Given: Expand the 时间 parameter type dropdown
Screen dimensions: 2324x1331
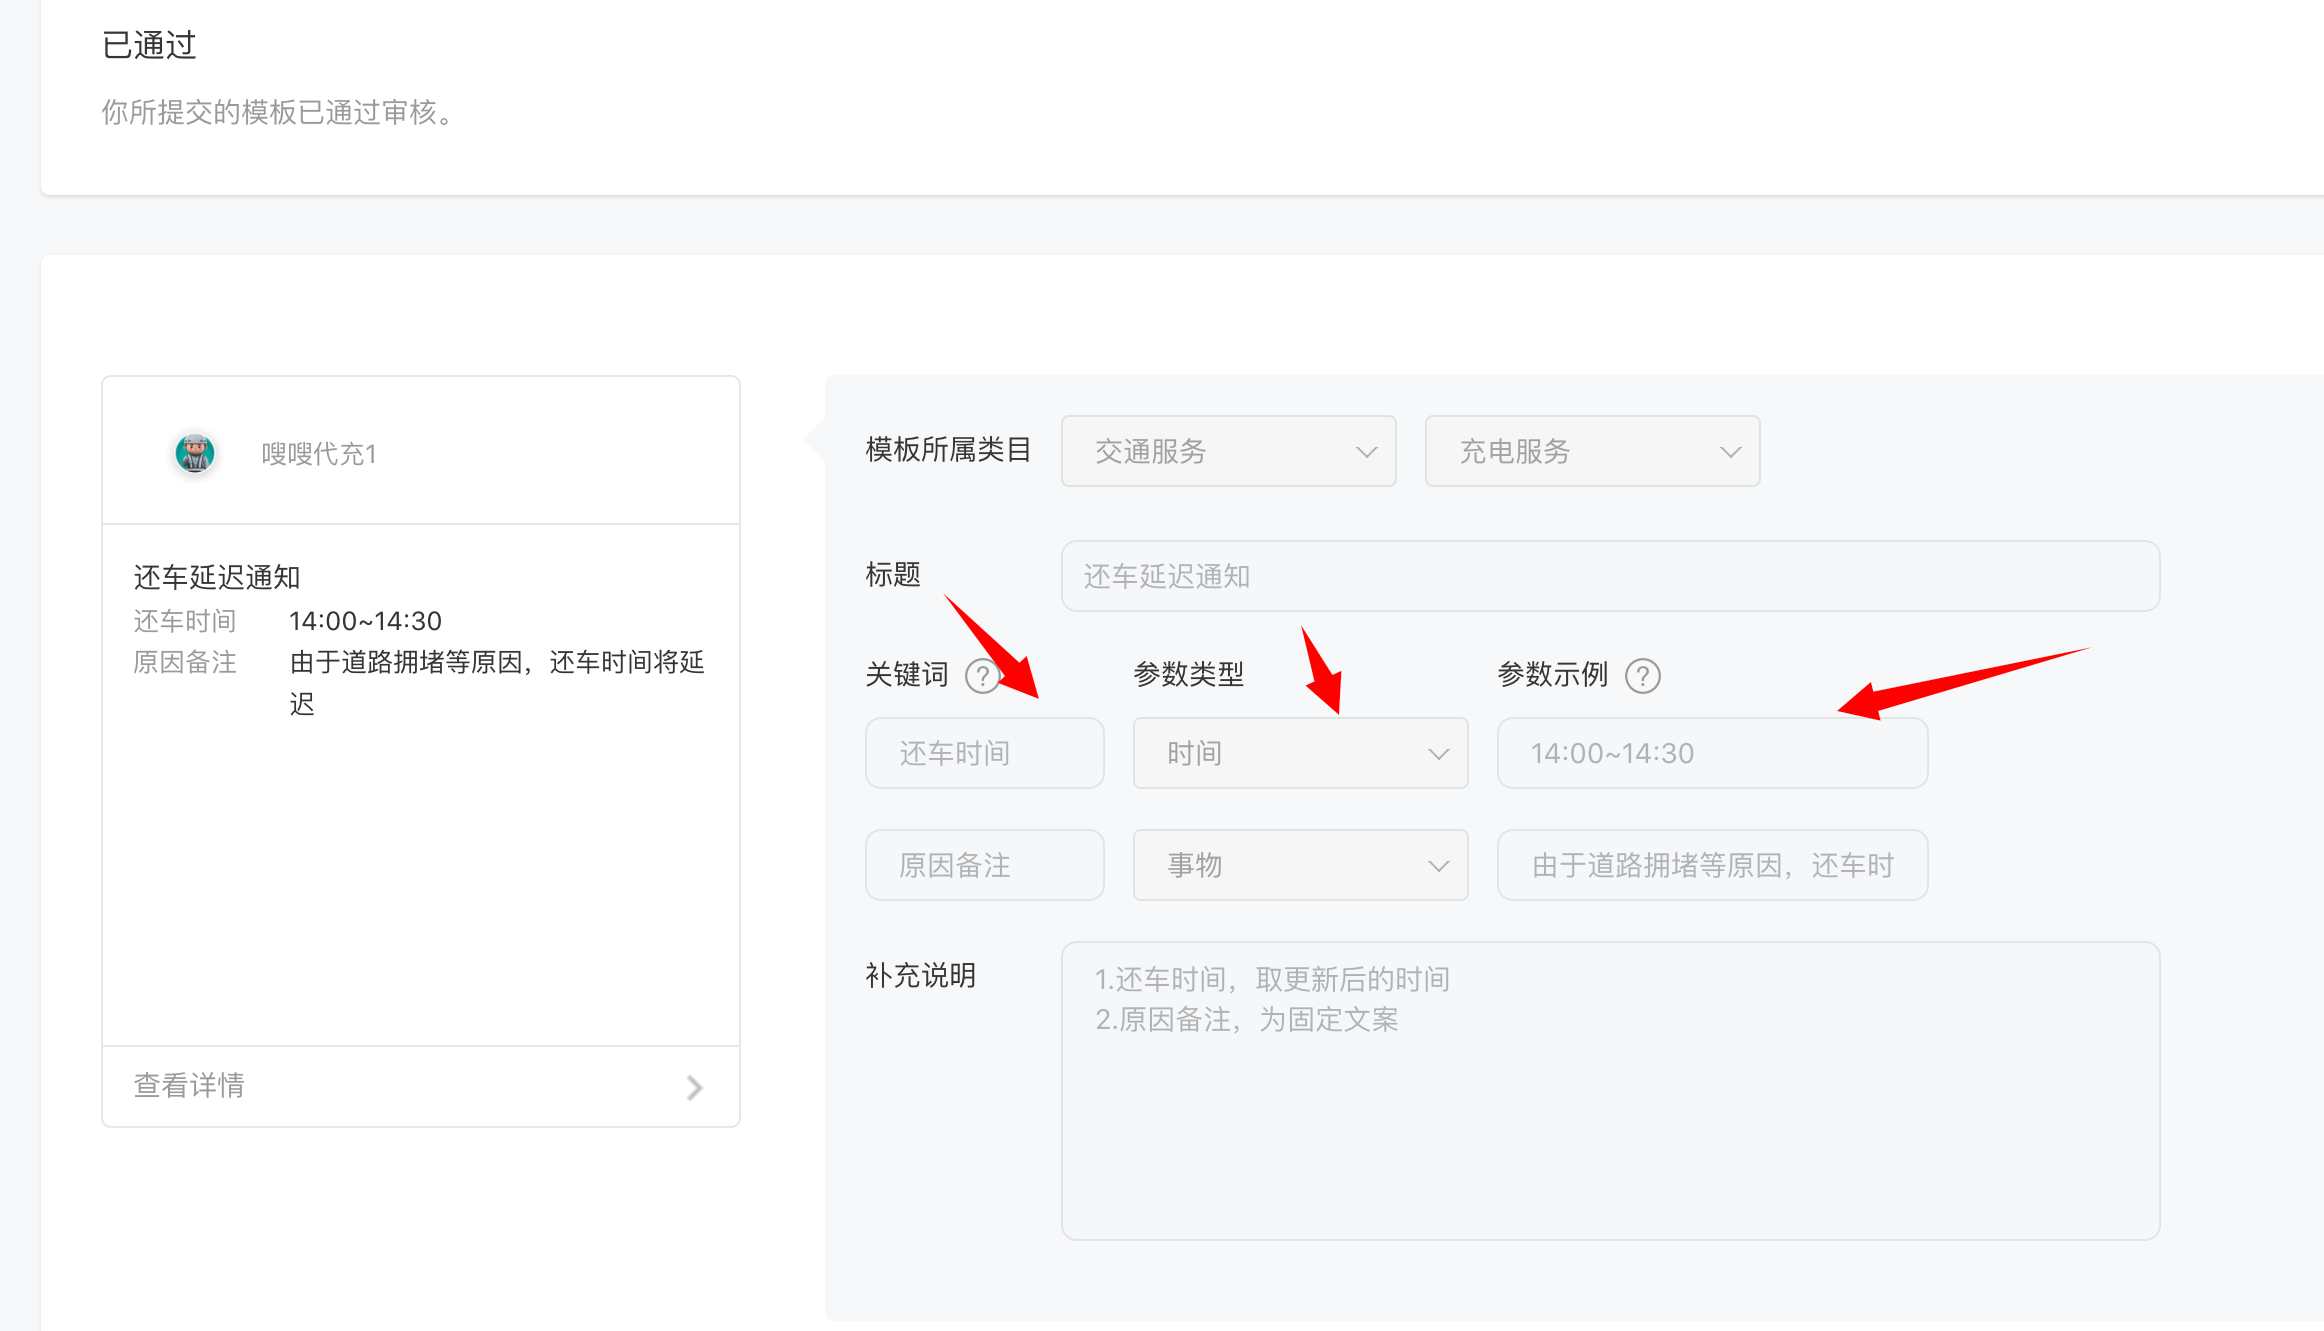Looking at the screenshot, I should pos(1300,753).
